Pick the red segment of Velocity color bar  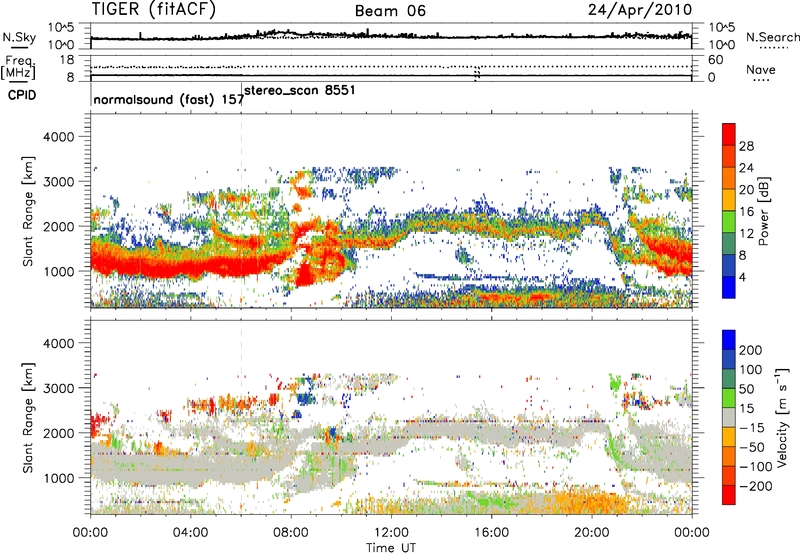[729, 495]
